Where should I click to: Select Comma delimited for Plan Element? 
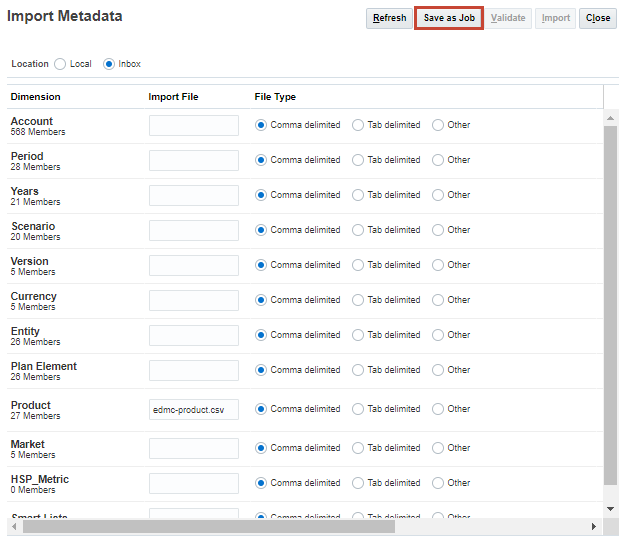(x=261, y=370)
